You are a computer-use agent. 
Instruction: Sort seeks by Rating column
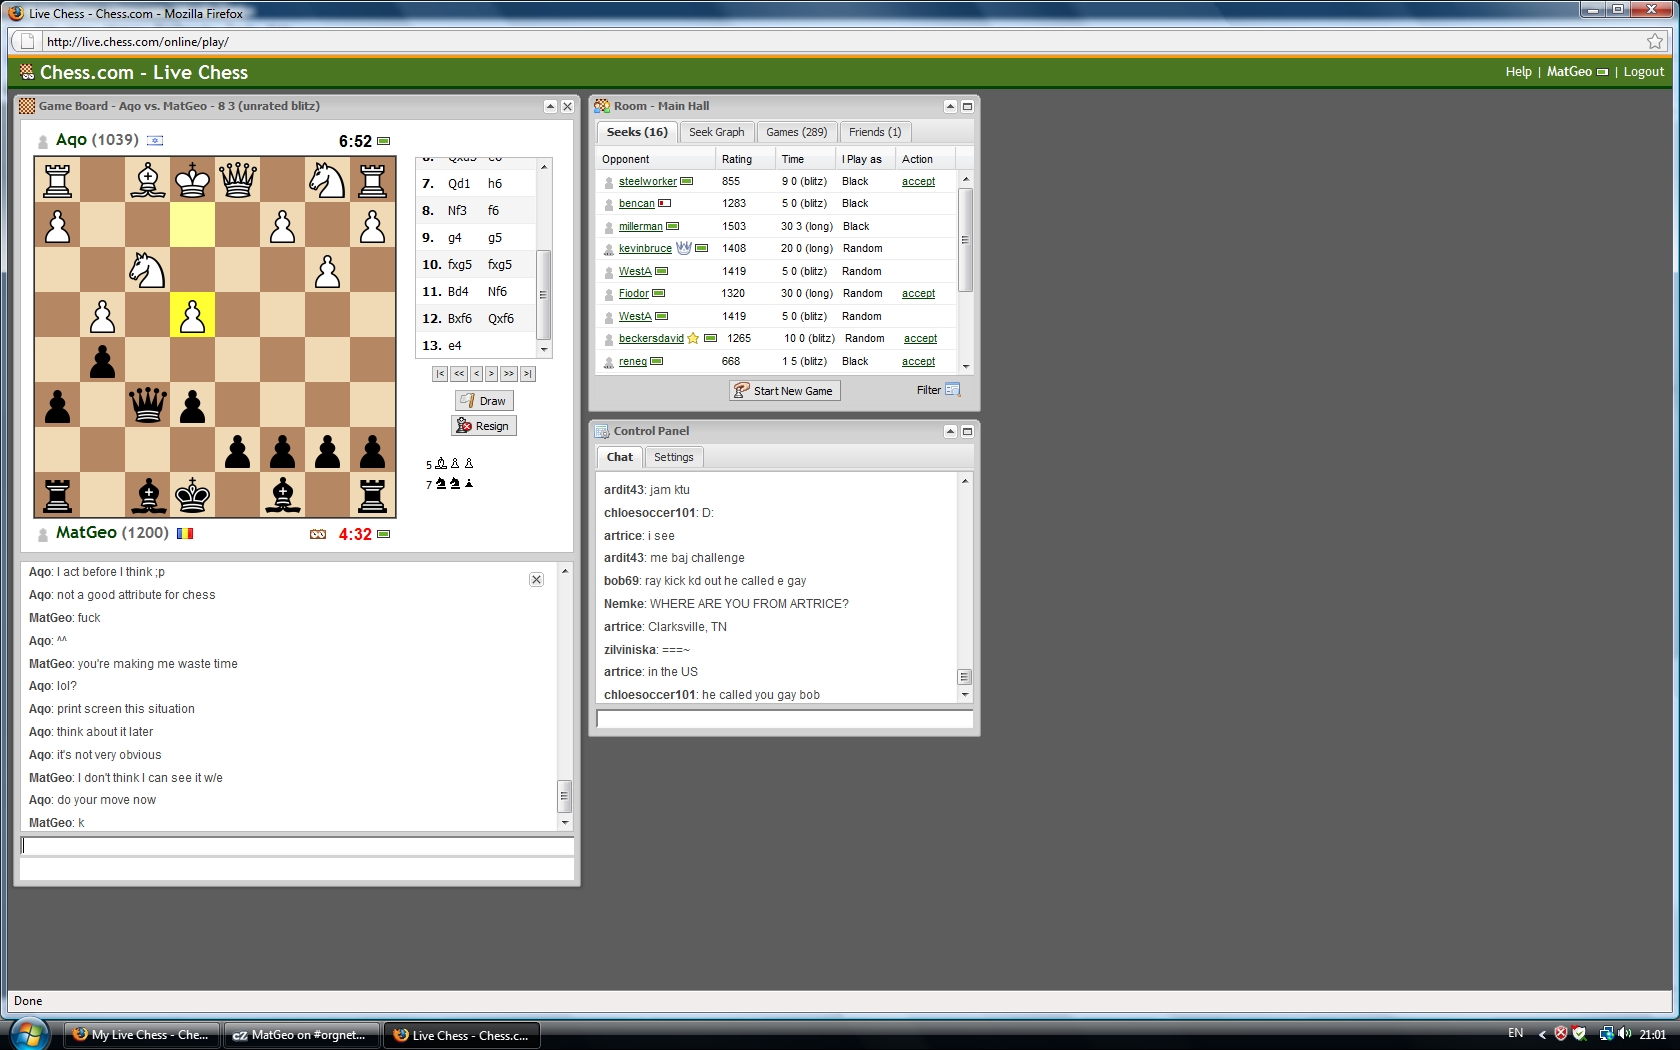746,159
